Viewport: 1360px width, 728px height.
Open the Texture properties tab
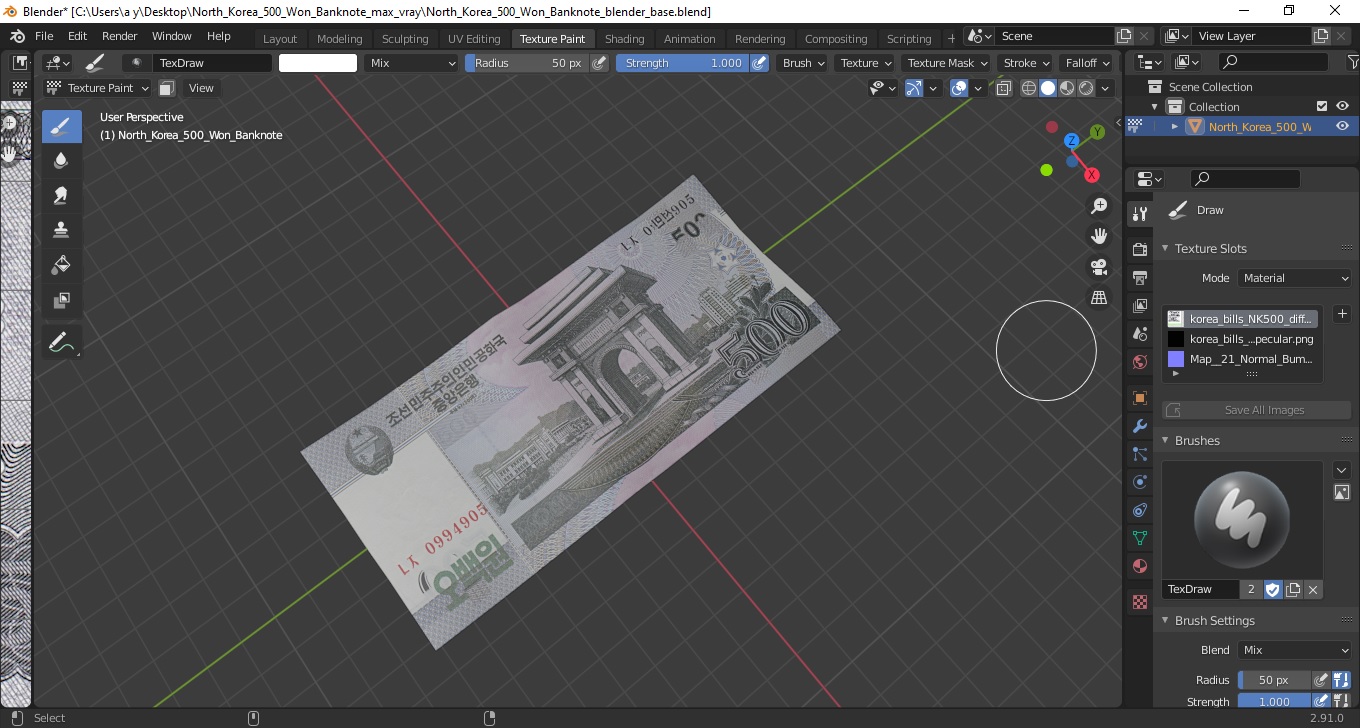(x=1139, y=602)
